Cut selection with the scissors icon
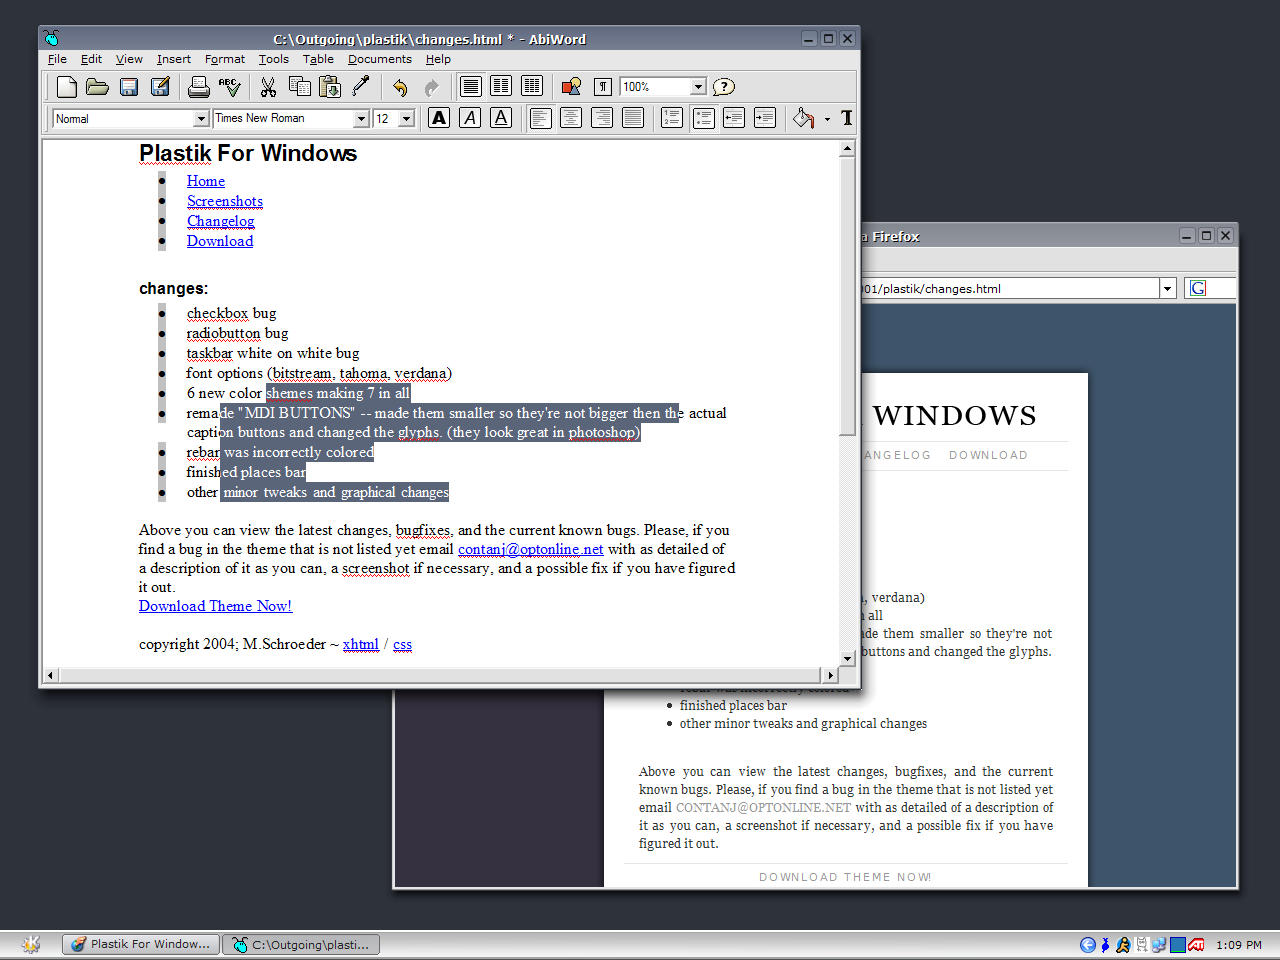This screenshot has width=1280, height=960. 268,87
